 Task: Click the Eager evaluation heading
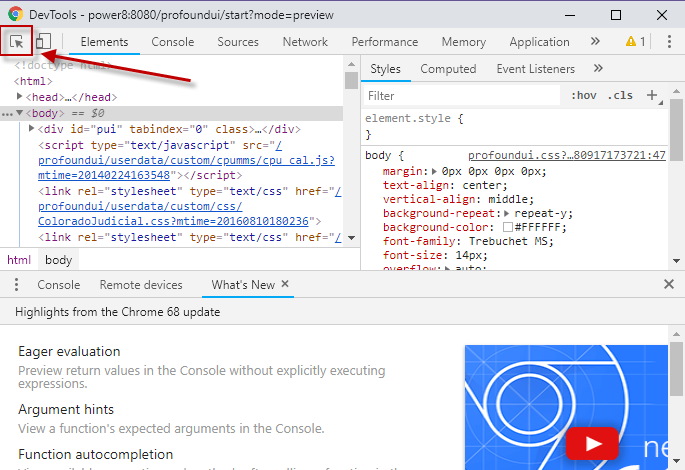click(x=69, y=352)
